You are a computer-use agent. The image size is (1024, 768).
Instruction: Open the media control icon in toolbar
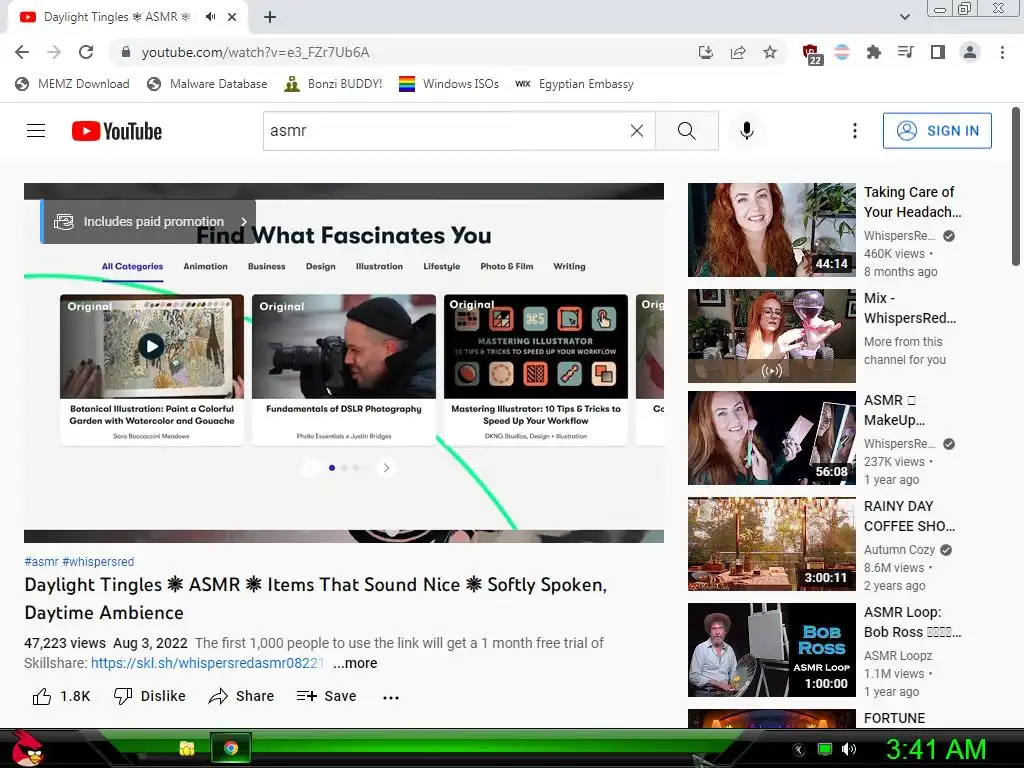tap(905, 52)
